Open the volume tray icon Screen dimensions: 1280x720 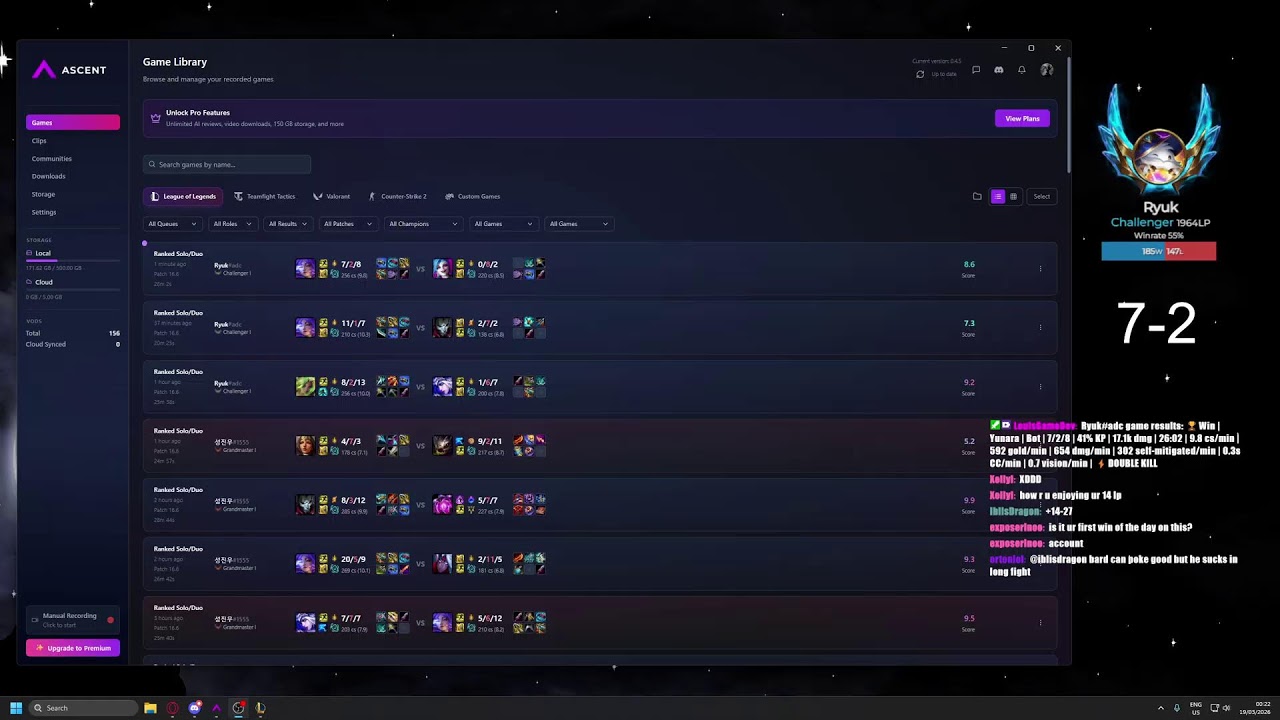point(1227,708)
